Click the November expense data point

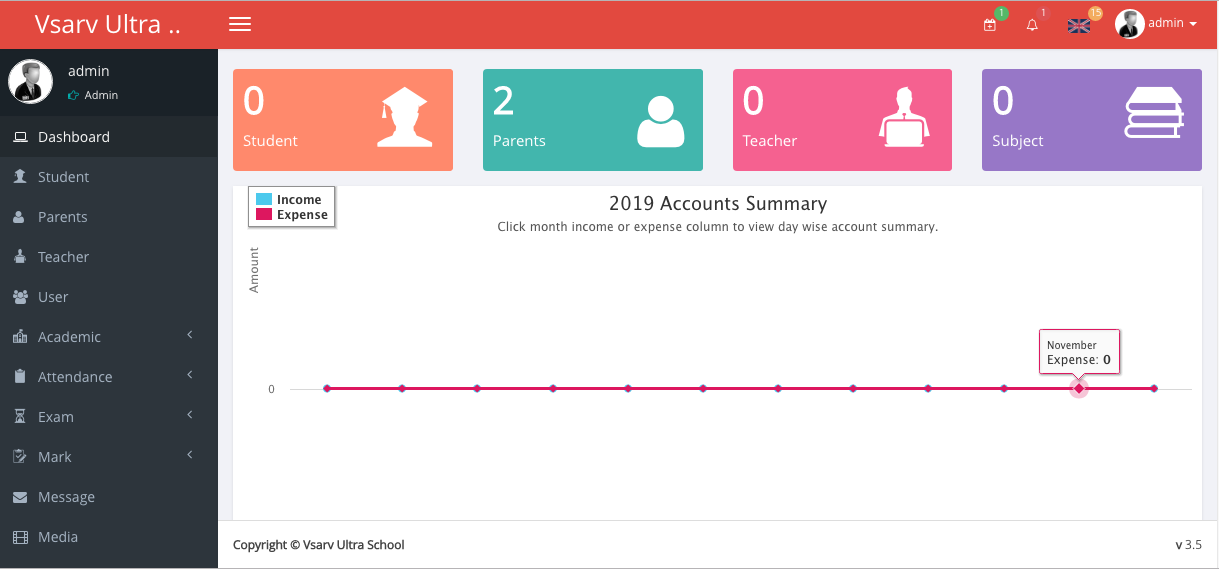[1079, 388]
